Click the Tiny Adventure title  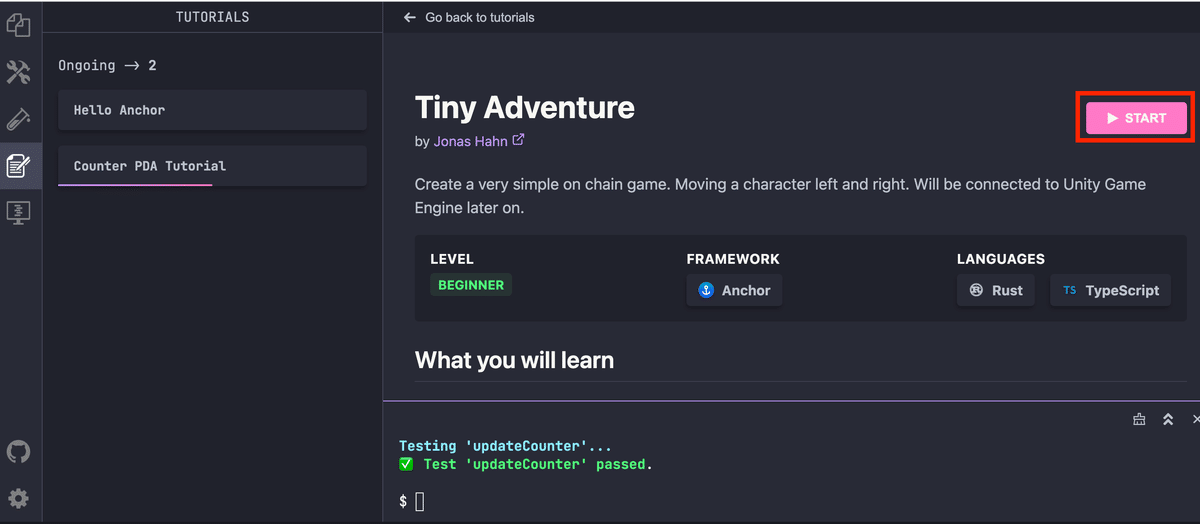point(525,107)
